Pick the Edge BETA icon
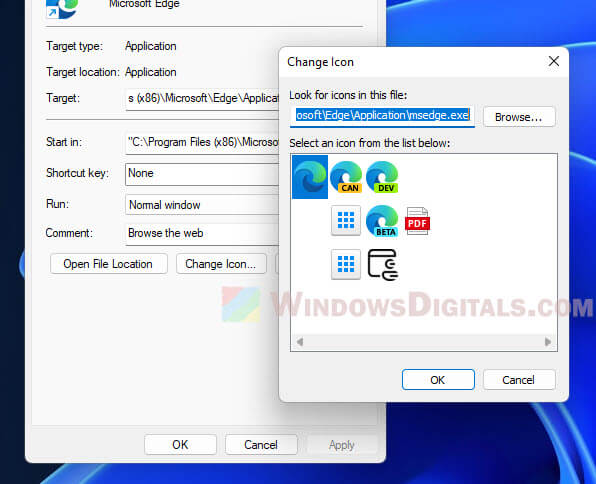The width and height of the screenshot is (596, 484). [382, 221]
